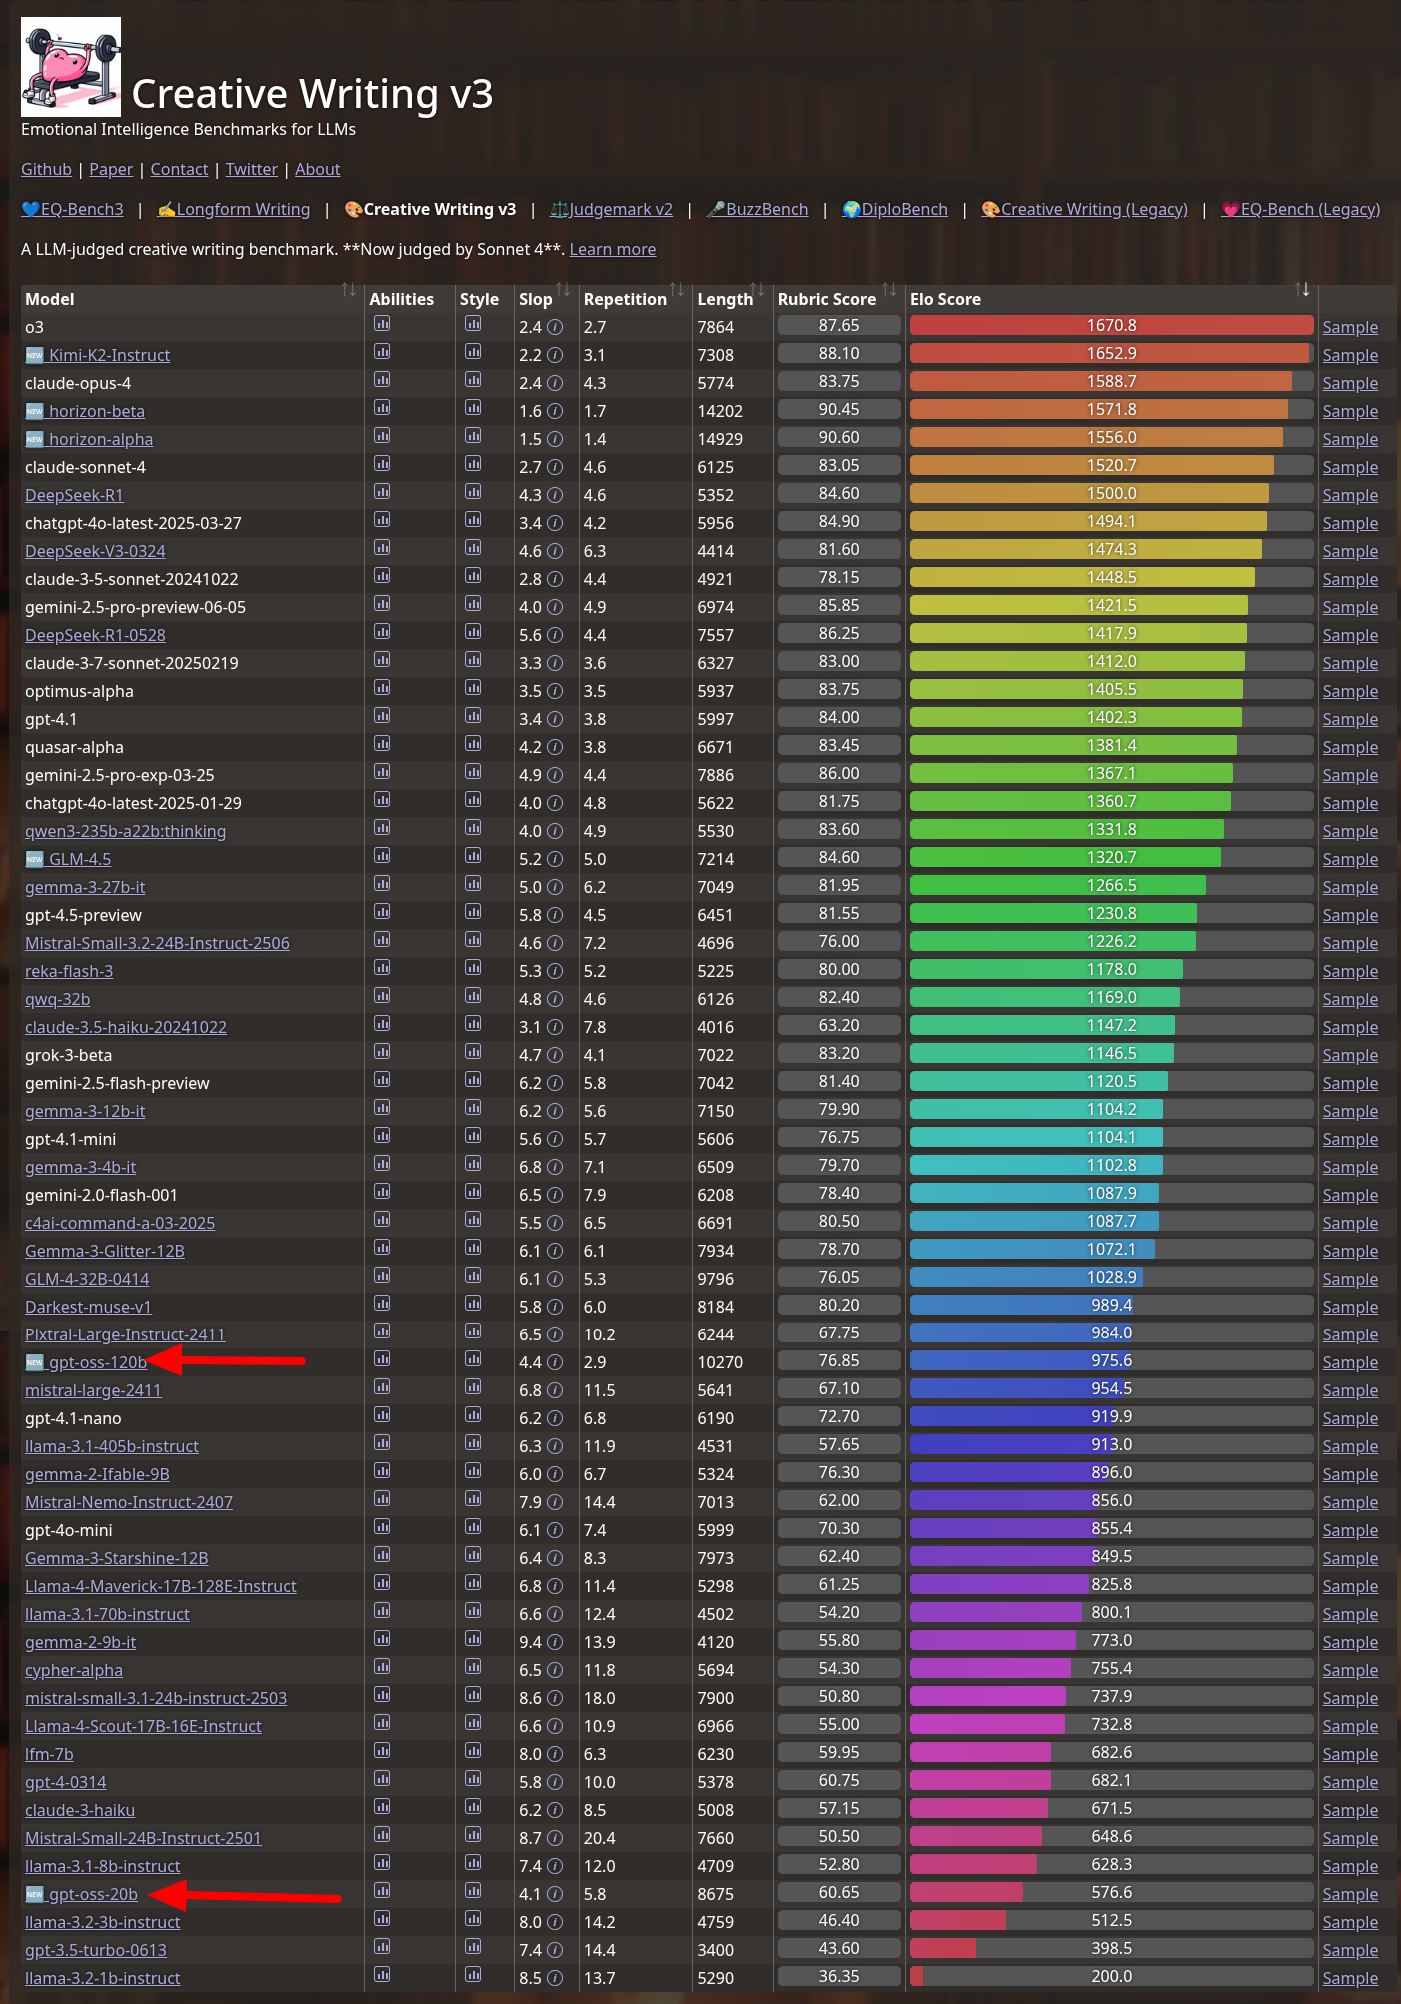Follow the qwen3-235b-a22b:thinking model link

click(125, 831)
